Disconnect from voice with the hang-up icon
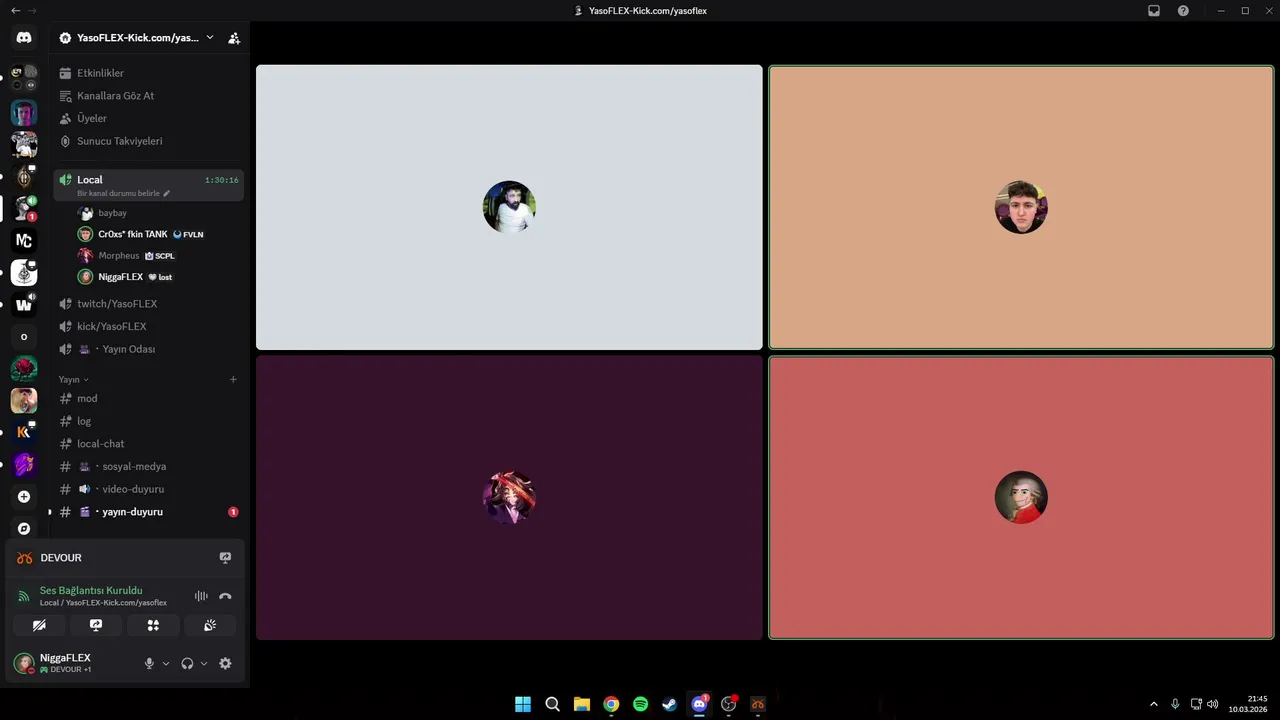 coord(225,596)
